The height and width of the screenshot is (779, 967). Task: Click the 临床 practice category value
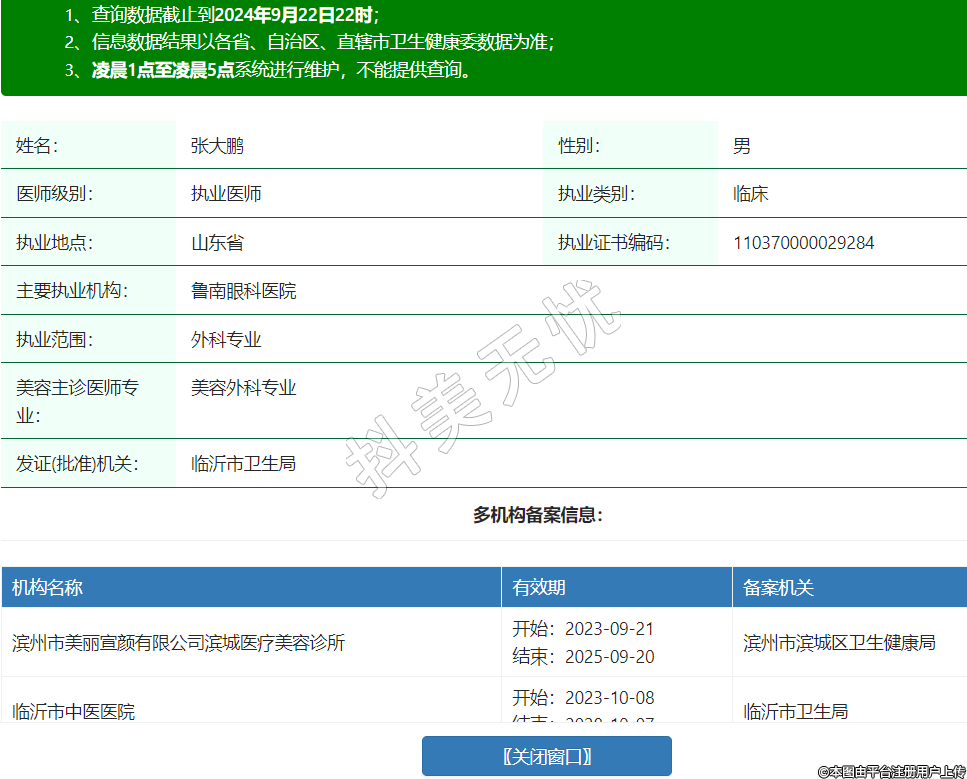[750, 194]
